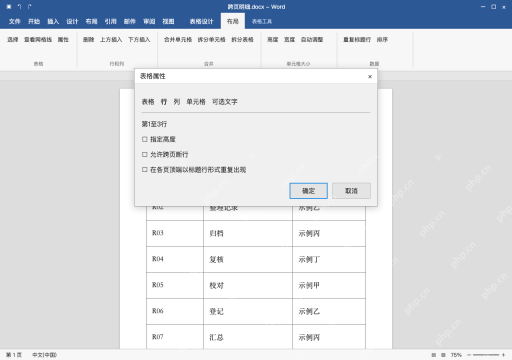The image size is (512, 360).
Task: Switch to the 单元格 dialog tab
Action: click(x=196, y=102)
